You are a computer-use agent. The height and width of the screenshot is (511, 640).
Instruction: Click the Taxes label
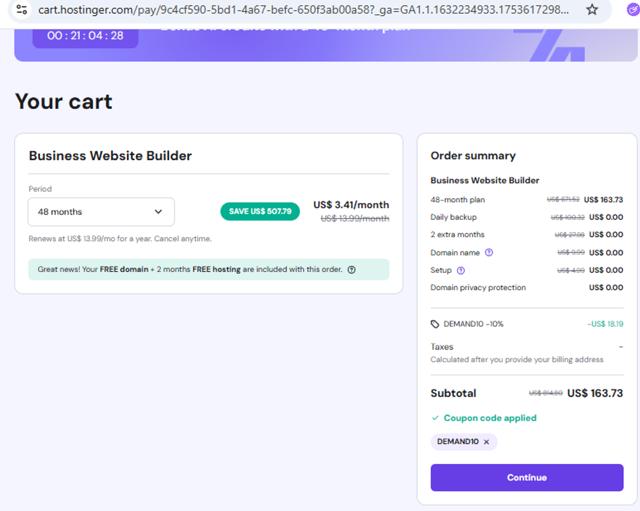pyautogui.click(x=442, y=347)
